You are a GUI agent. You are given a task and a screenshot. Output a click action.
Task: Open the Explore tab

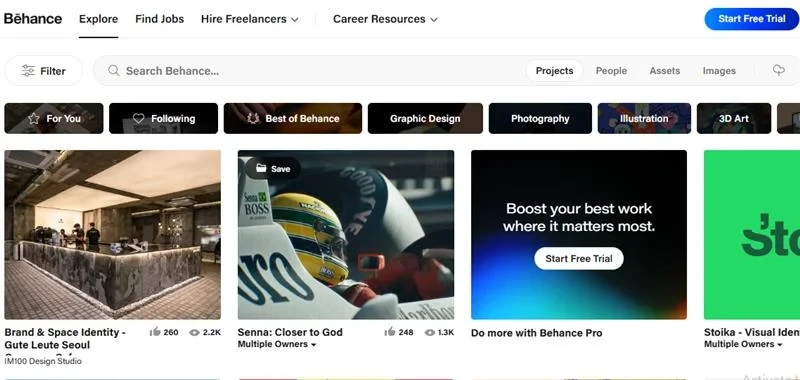(x=98, y=19)
